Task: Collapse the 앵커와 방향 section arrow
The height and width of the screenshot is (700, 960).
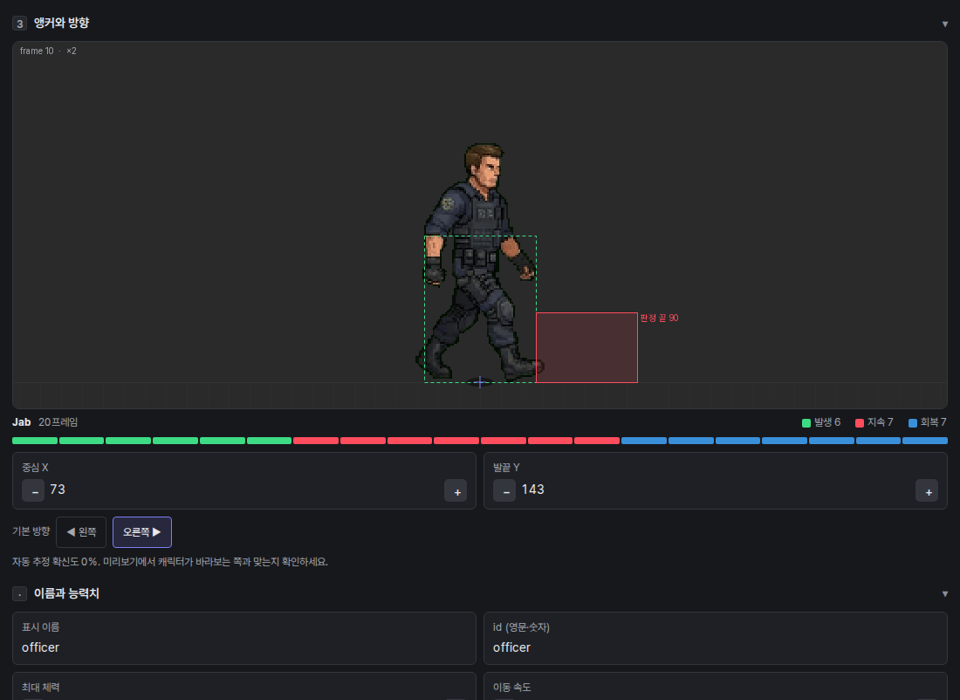Action: pos(945,24)
